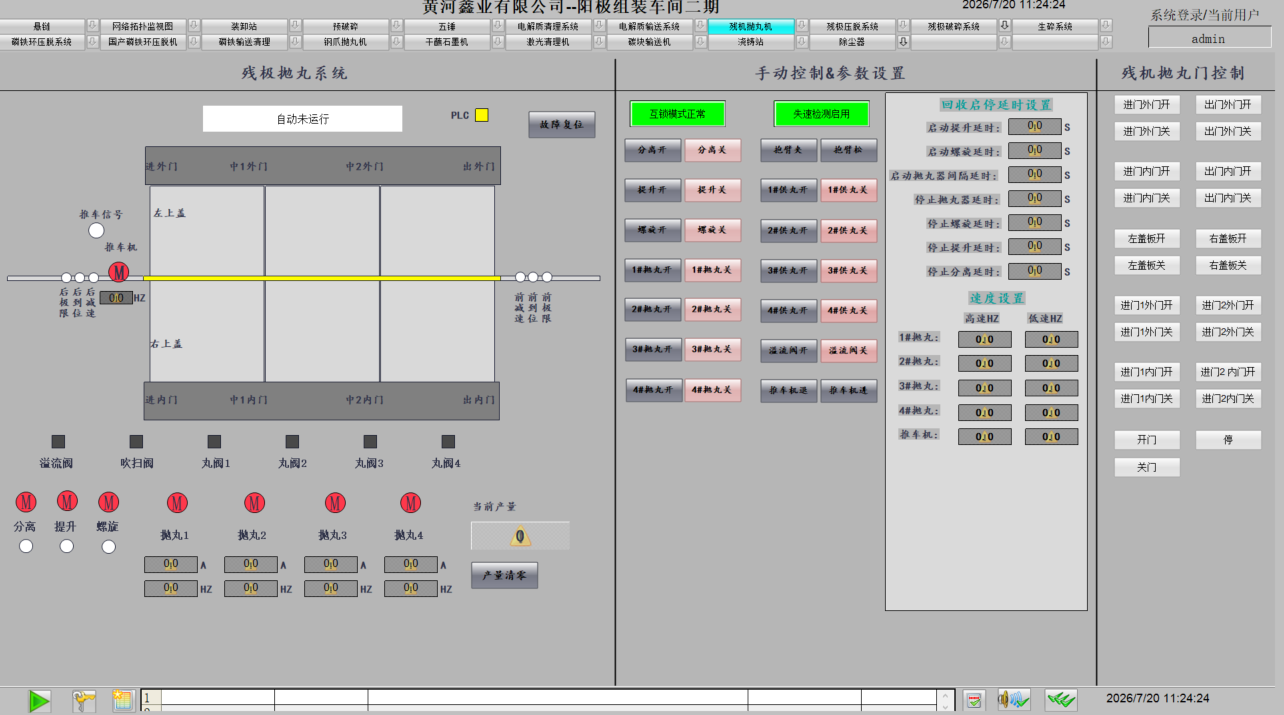
Task: Turn off with 分离关 button
Action: coord(713,150)
